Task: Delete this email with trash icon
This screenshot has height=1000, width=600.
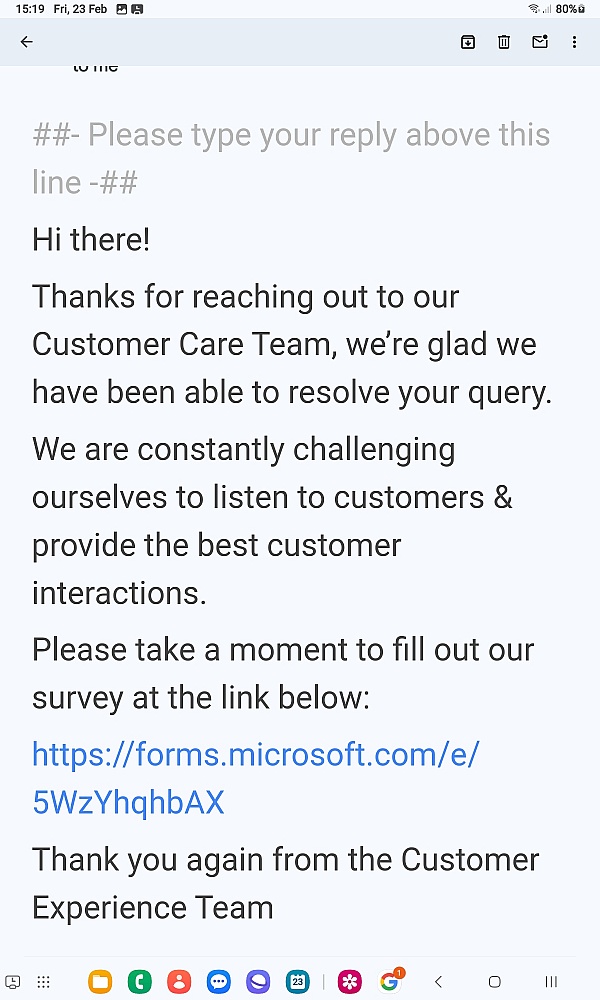Action: [504, 42]
